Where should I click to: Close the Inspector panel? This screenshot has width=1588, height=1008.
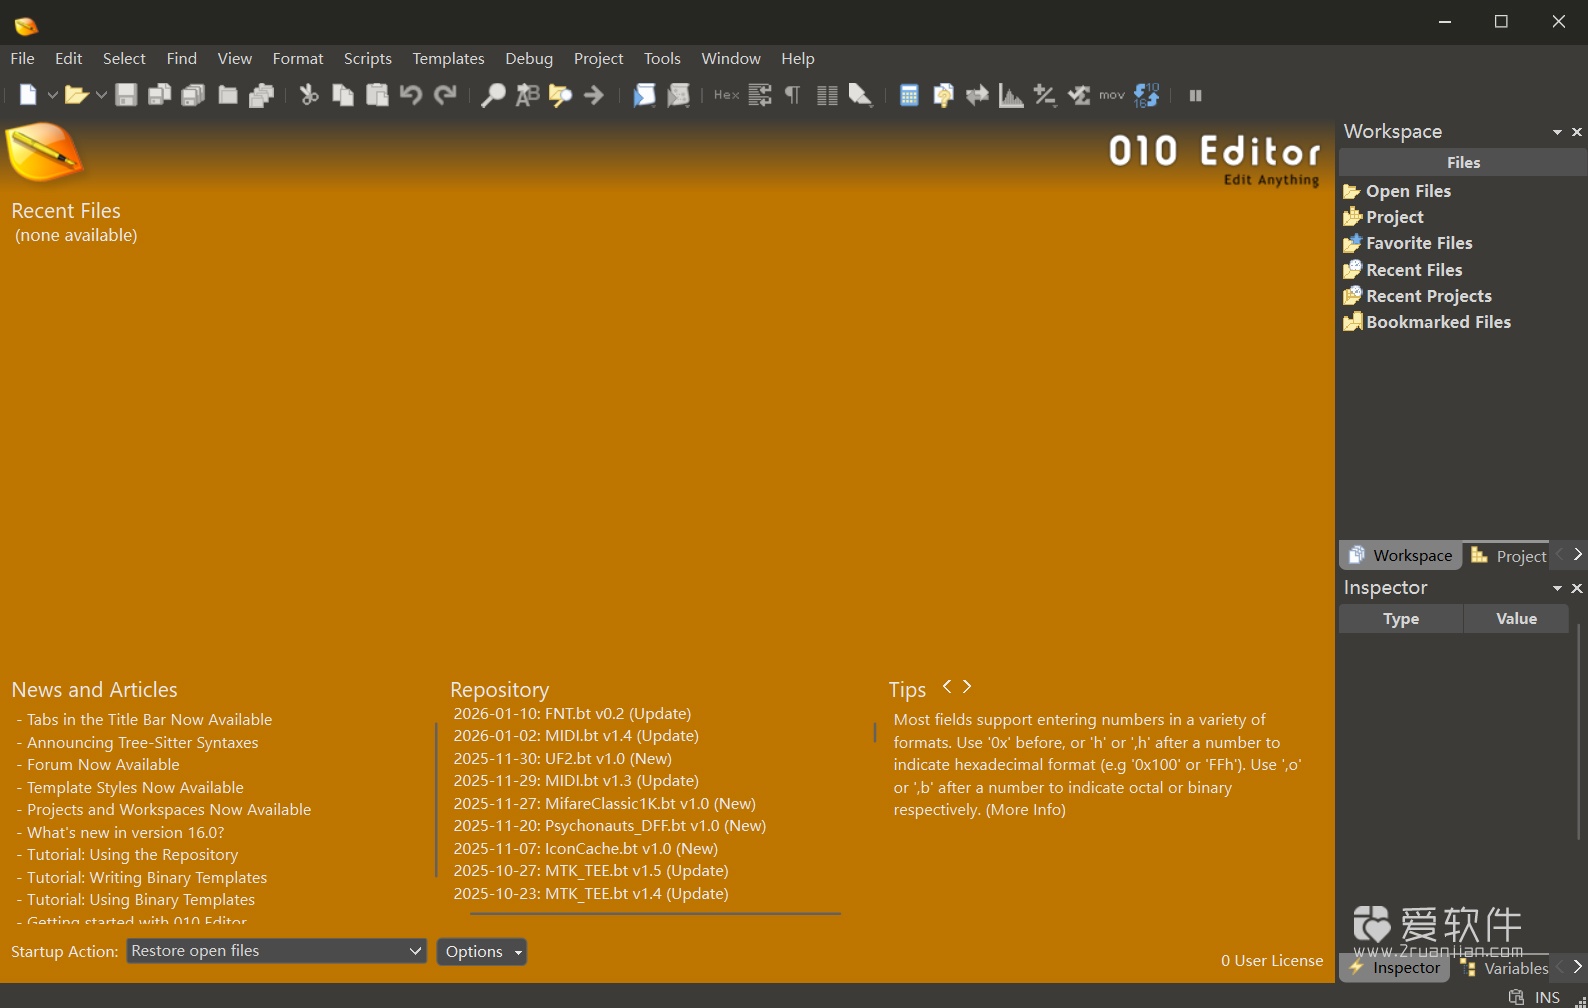click(x=1577, y=588)
